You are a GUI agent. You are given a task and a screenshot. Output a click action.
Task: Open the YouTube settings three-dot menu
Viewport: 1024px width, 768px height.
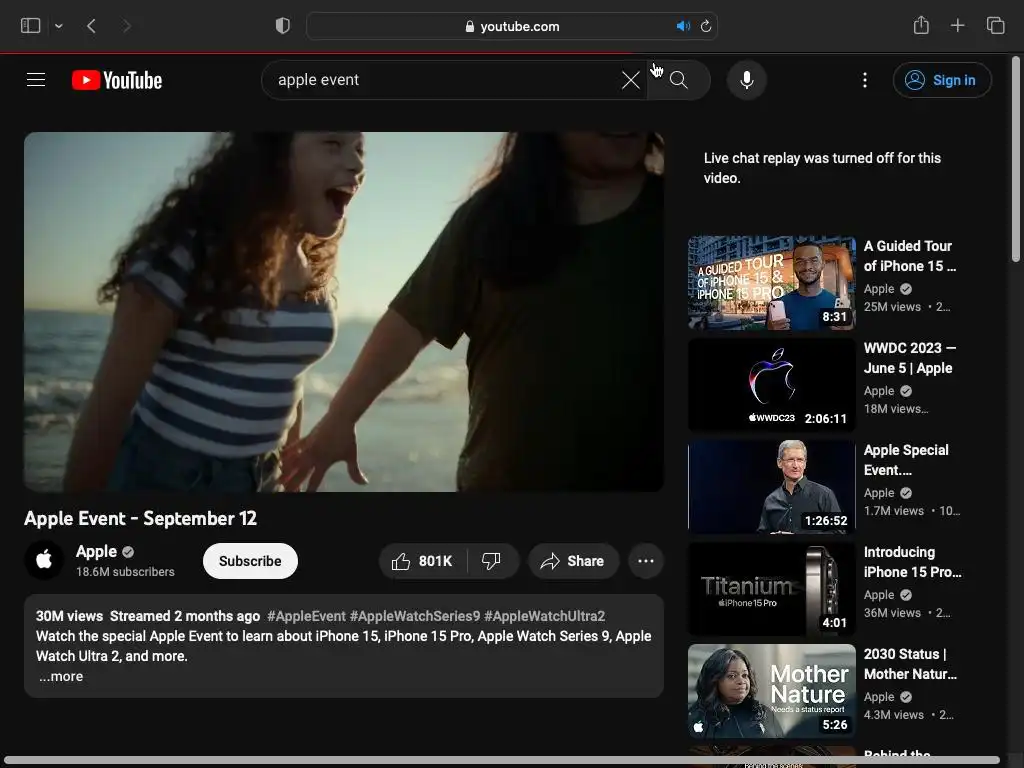pos(865,80)
